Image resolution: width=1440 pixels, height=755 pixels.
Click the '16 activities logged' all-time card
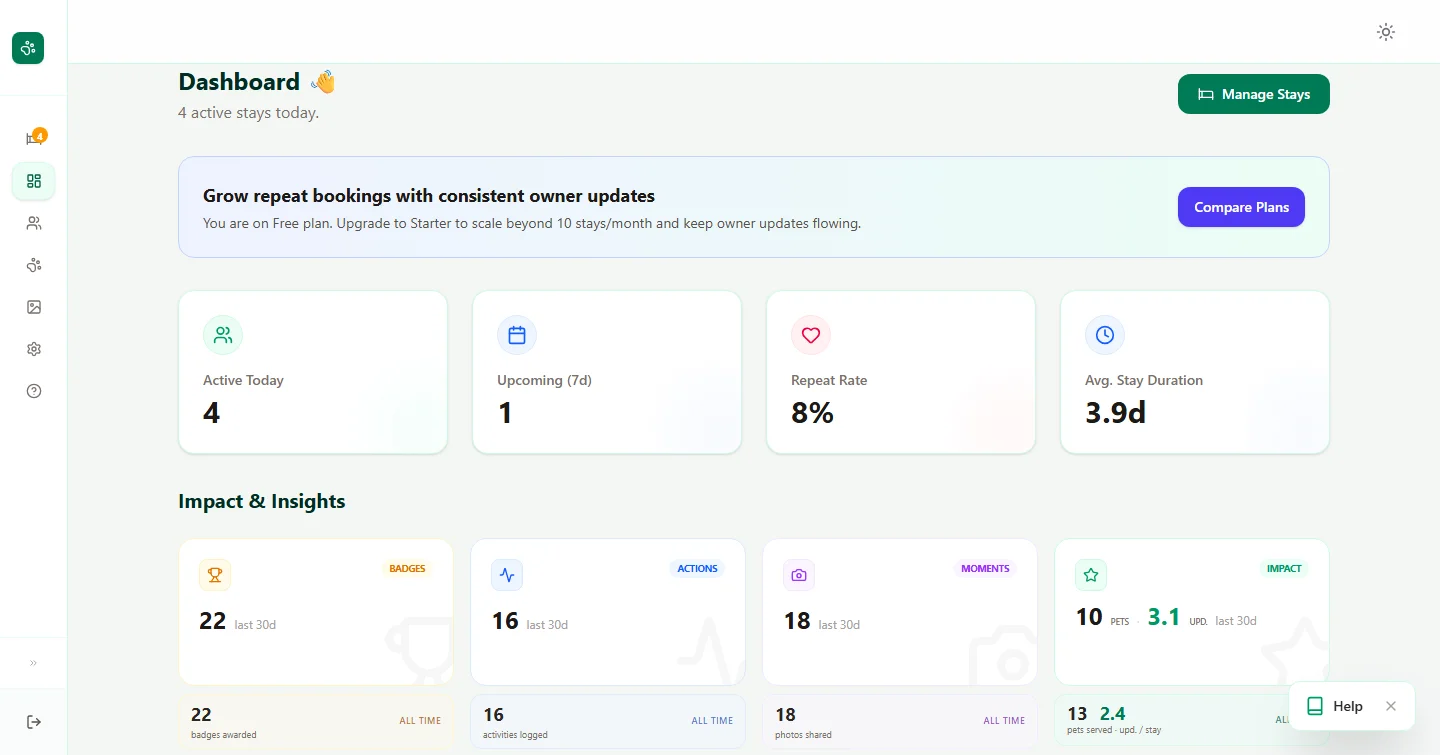608,722
